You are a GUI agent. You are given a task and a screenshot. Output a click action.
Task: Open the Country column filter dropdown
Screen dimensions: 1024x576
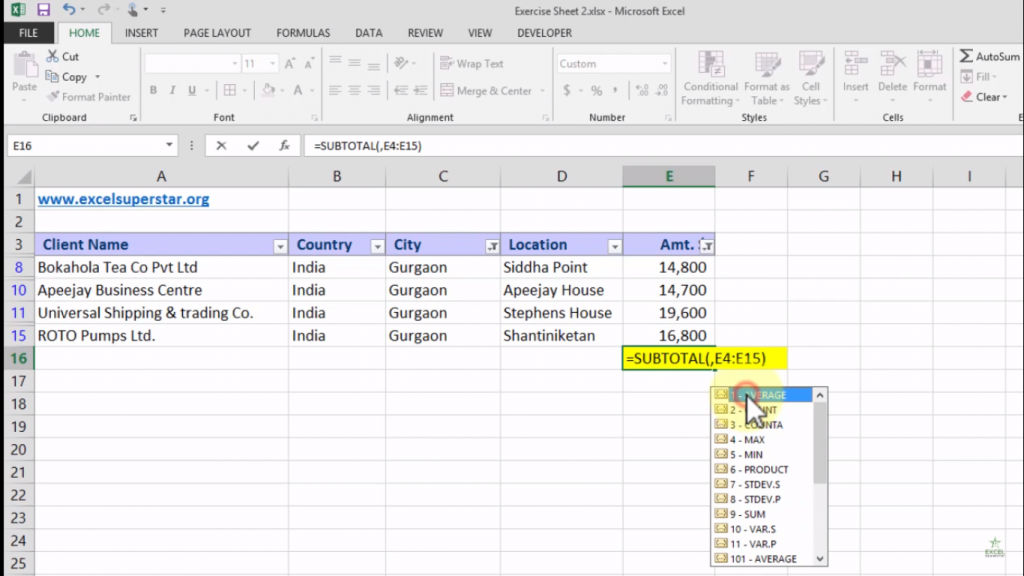[x=377, y=244]
